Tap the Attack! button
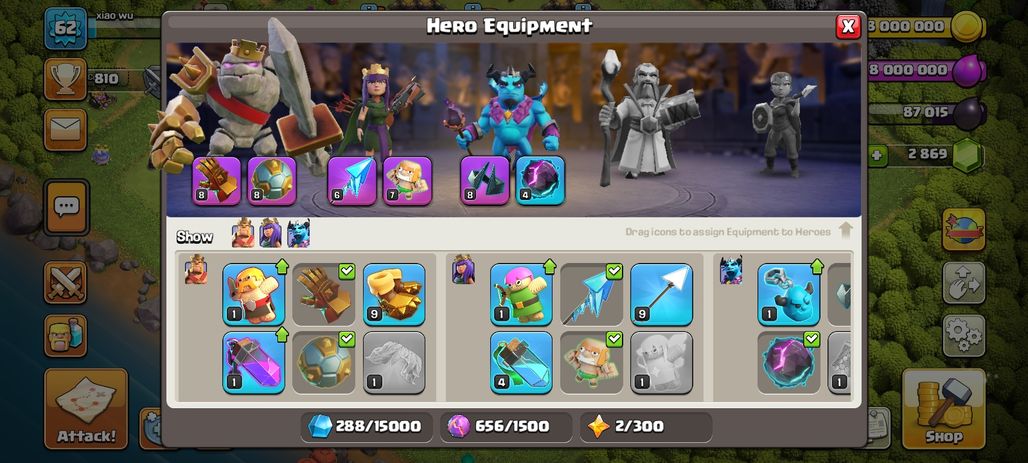 point(86,409)
